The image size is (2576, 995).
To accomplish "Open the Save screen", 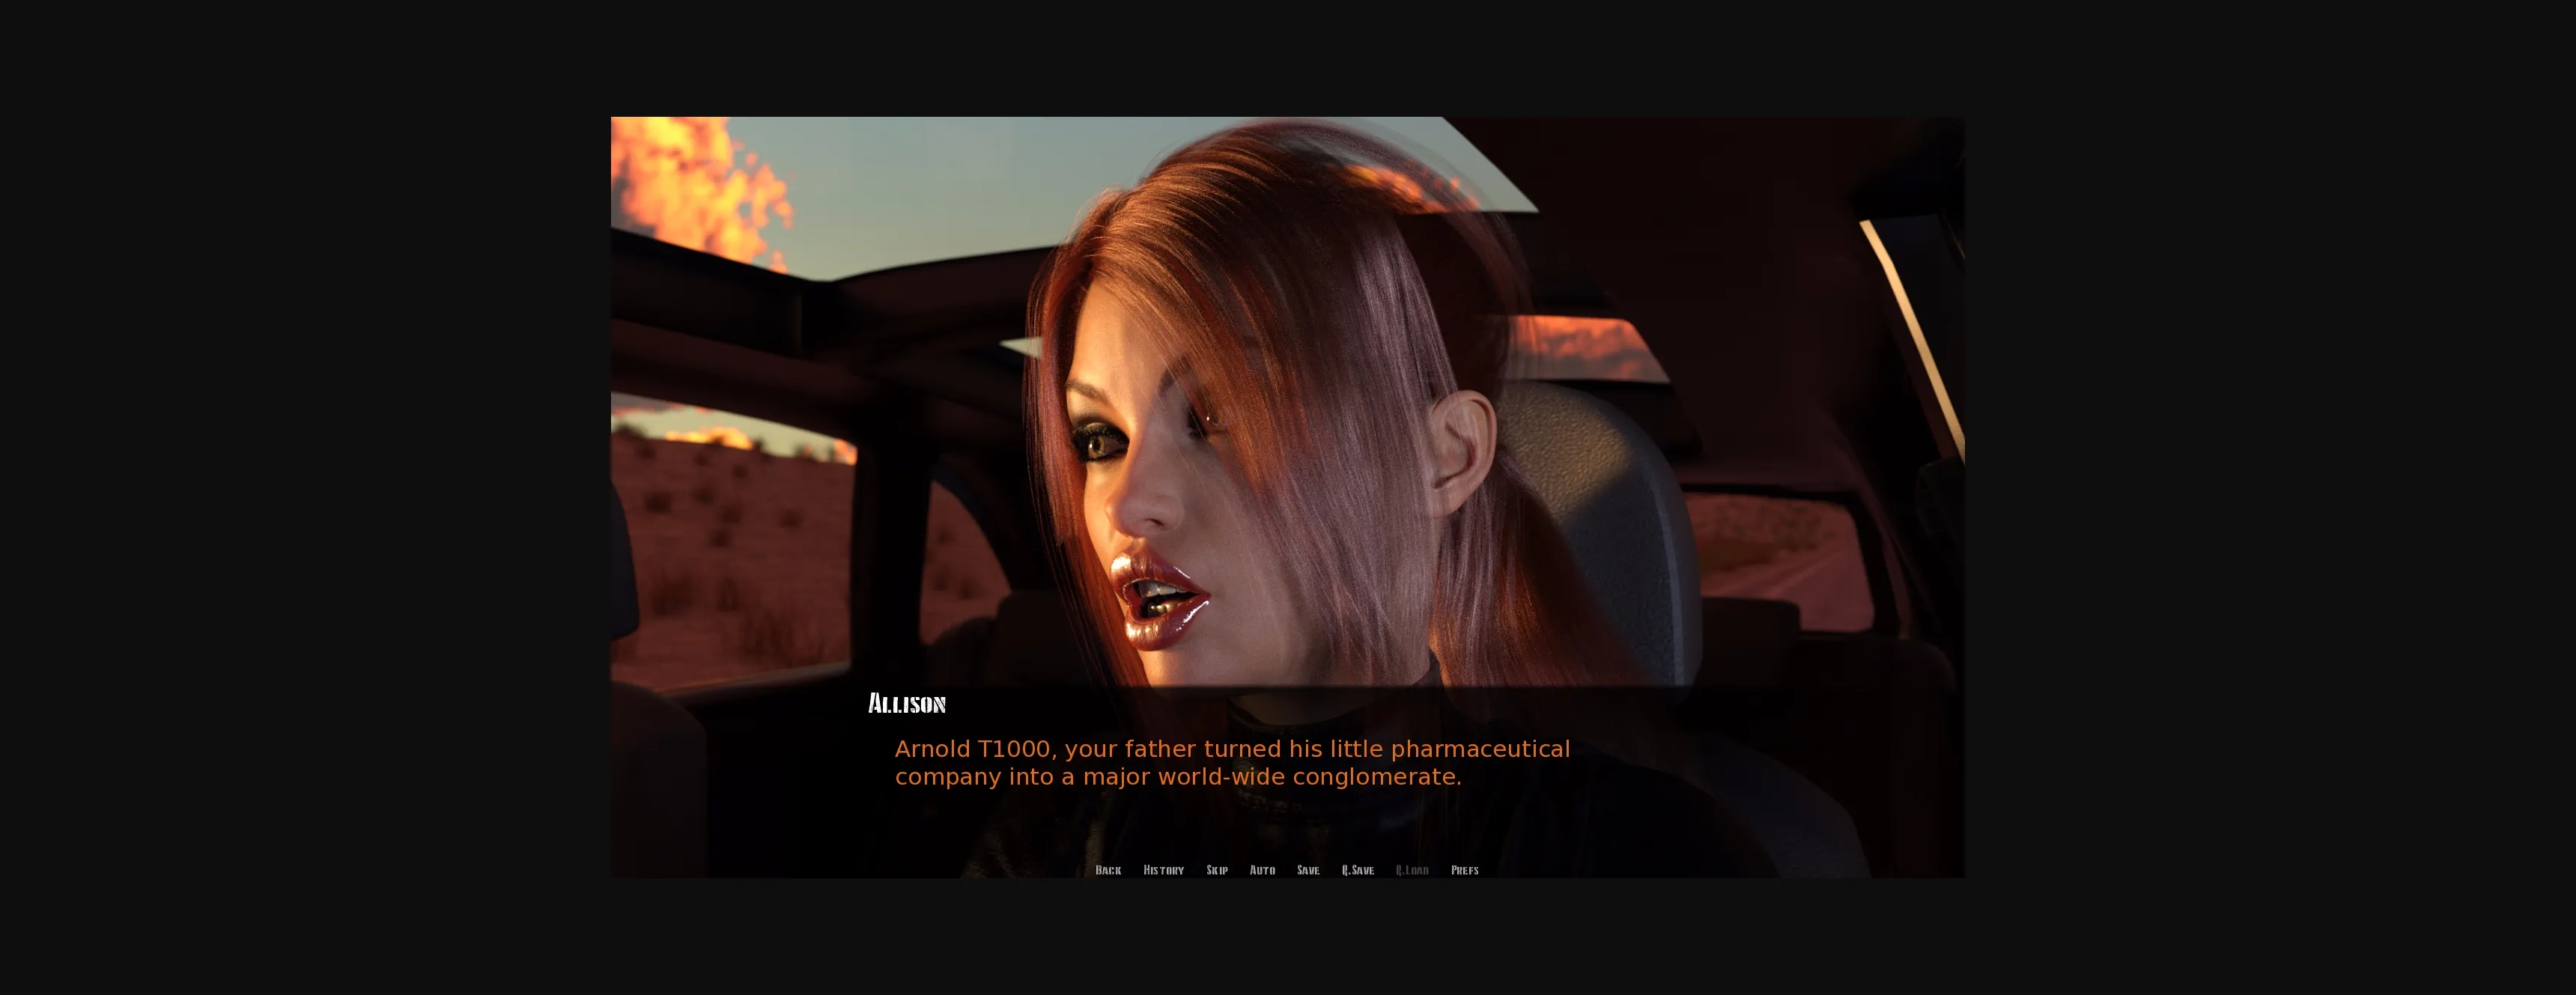I will (x=1307, y=870).
